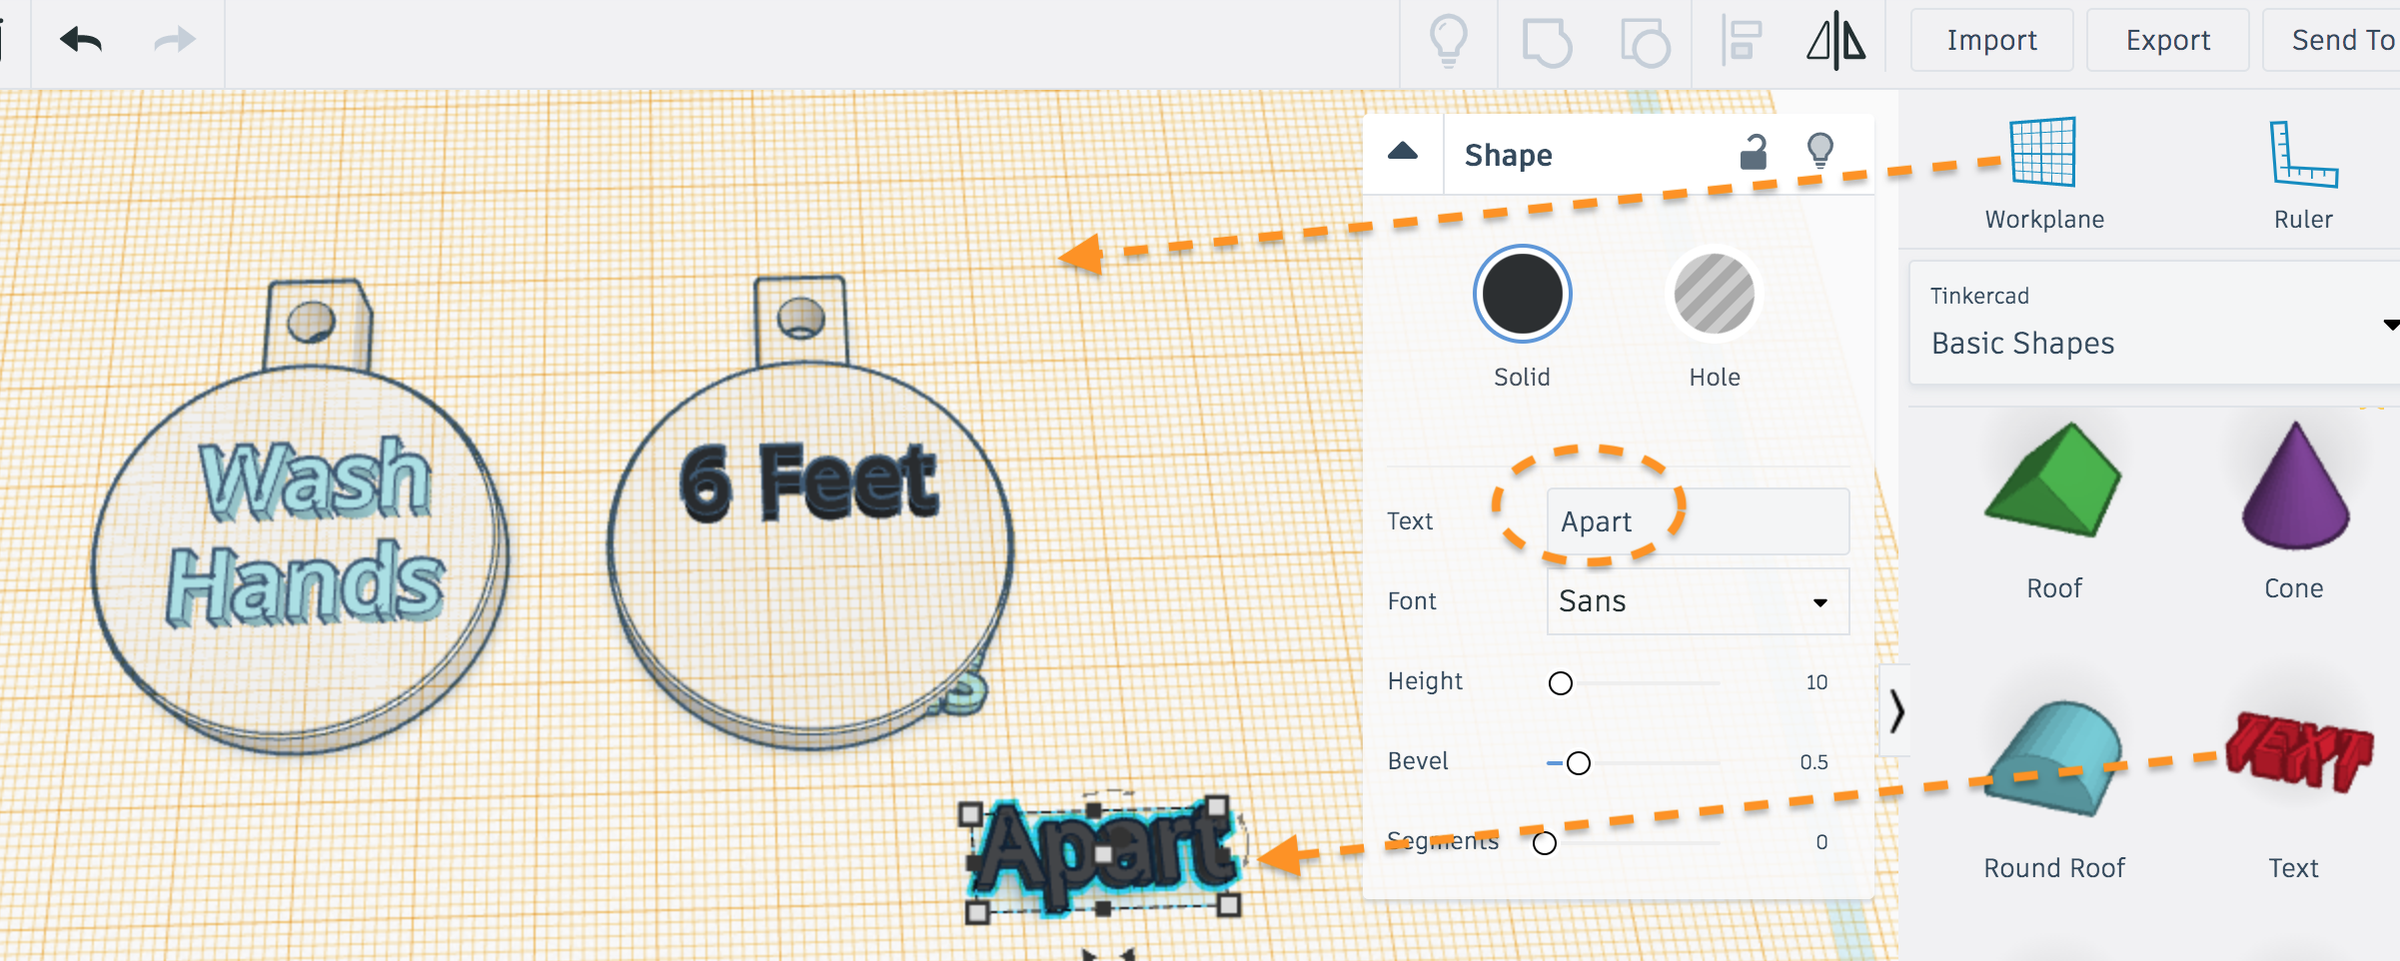
Task: Click the Export menu item
Action: point(2167,40)
